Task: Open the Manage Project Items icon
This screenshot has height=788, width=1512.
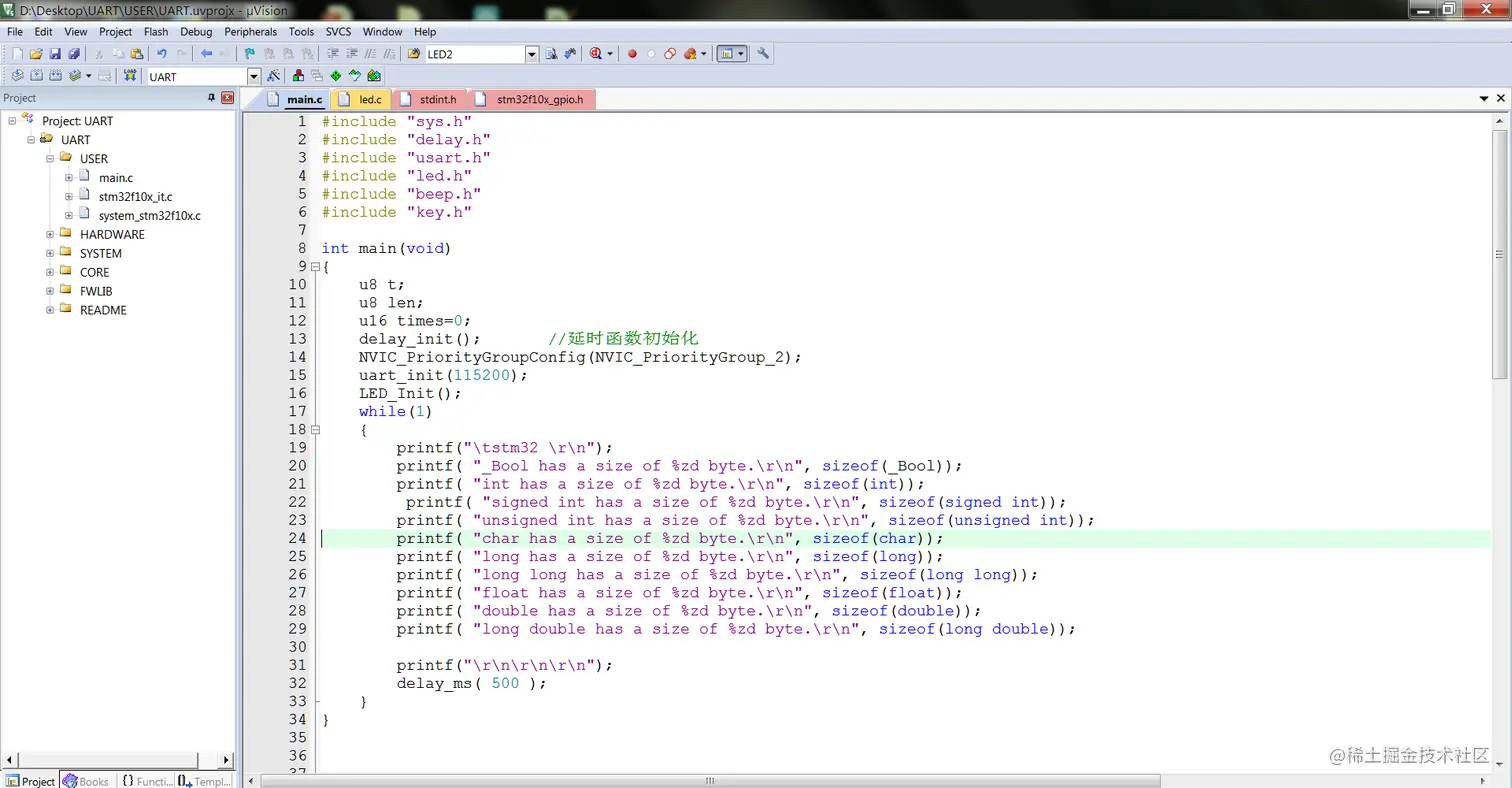Action: [298, 76]
